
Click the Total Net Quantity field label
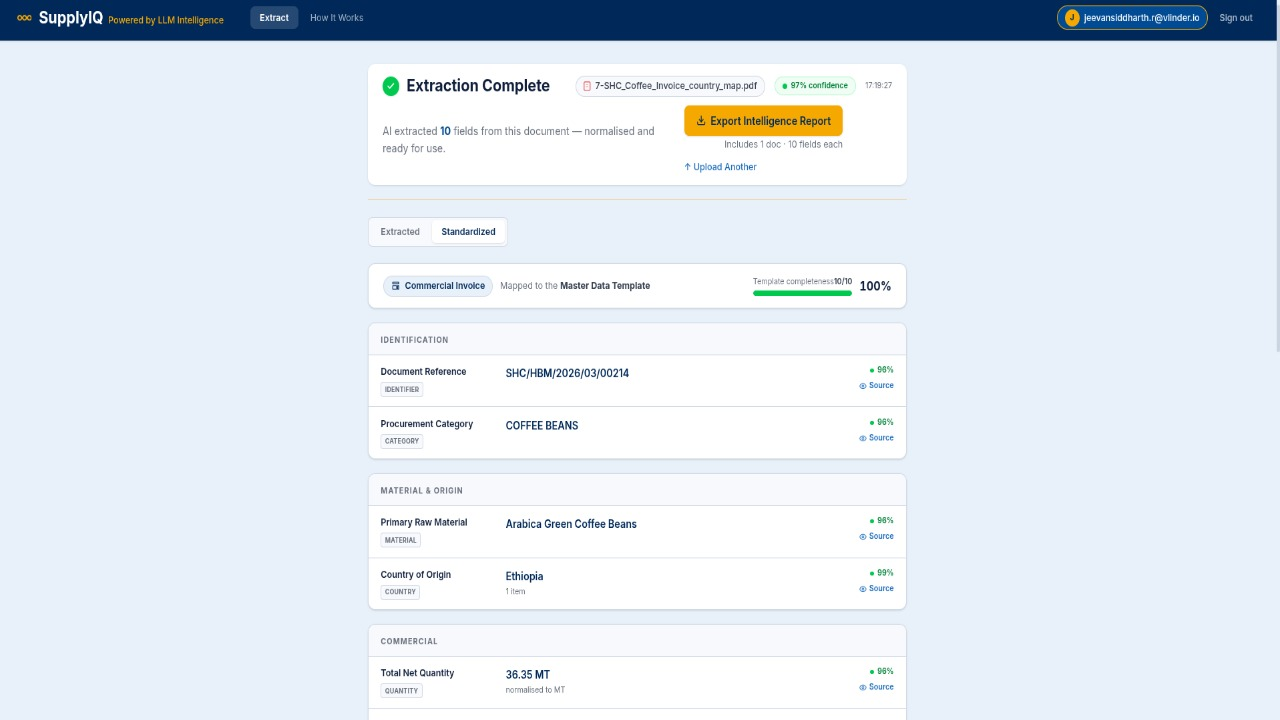417,673
